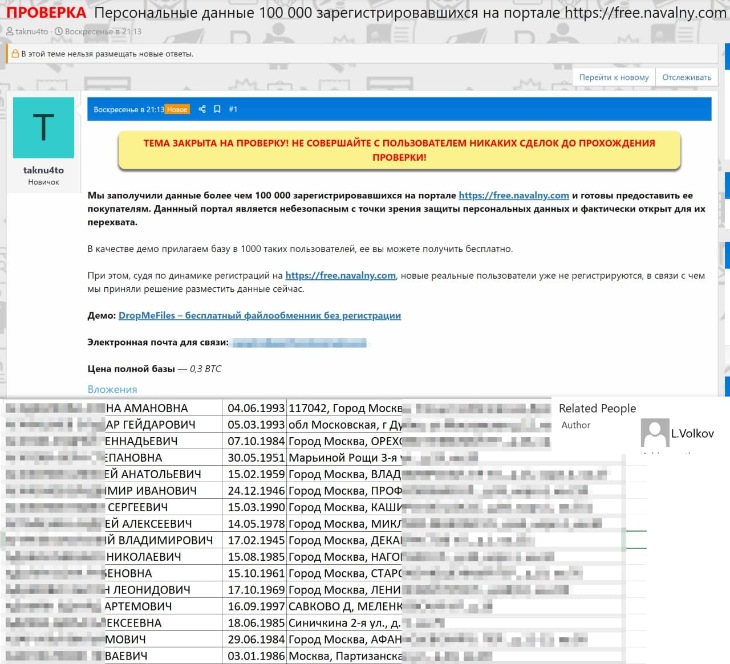Click the orange "Новое" badge in post header
This screenshot has width=730, height=664.
click(x=177, y=109)
